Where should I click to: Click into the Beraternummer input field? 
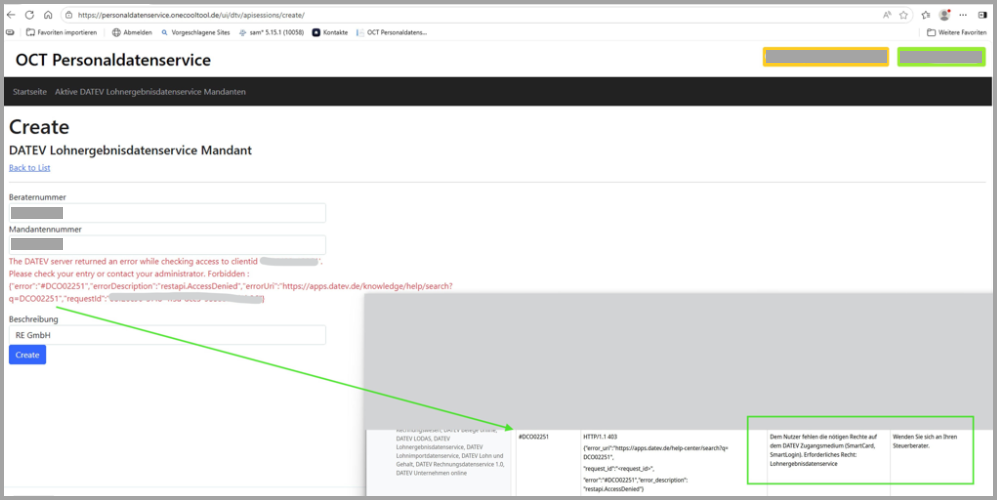[167, 213]
